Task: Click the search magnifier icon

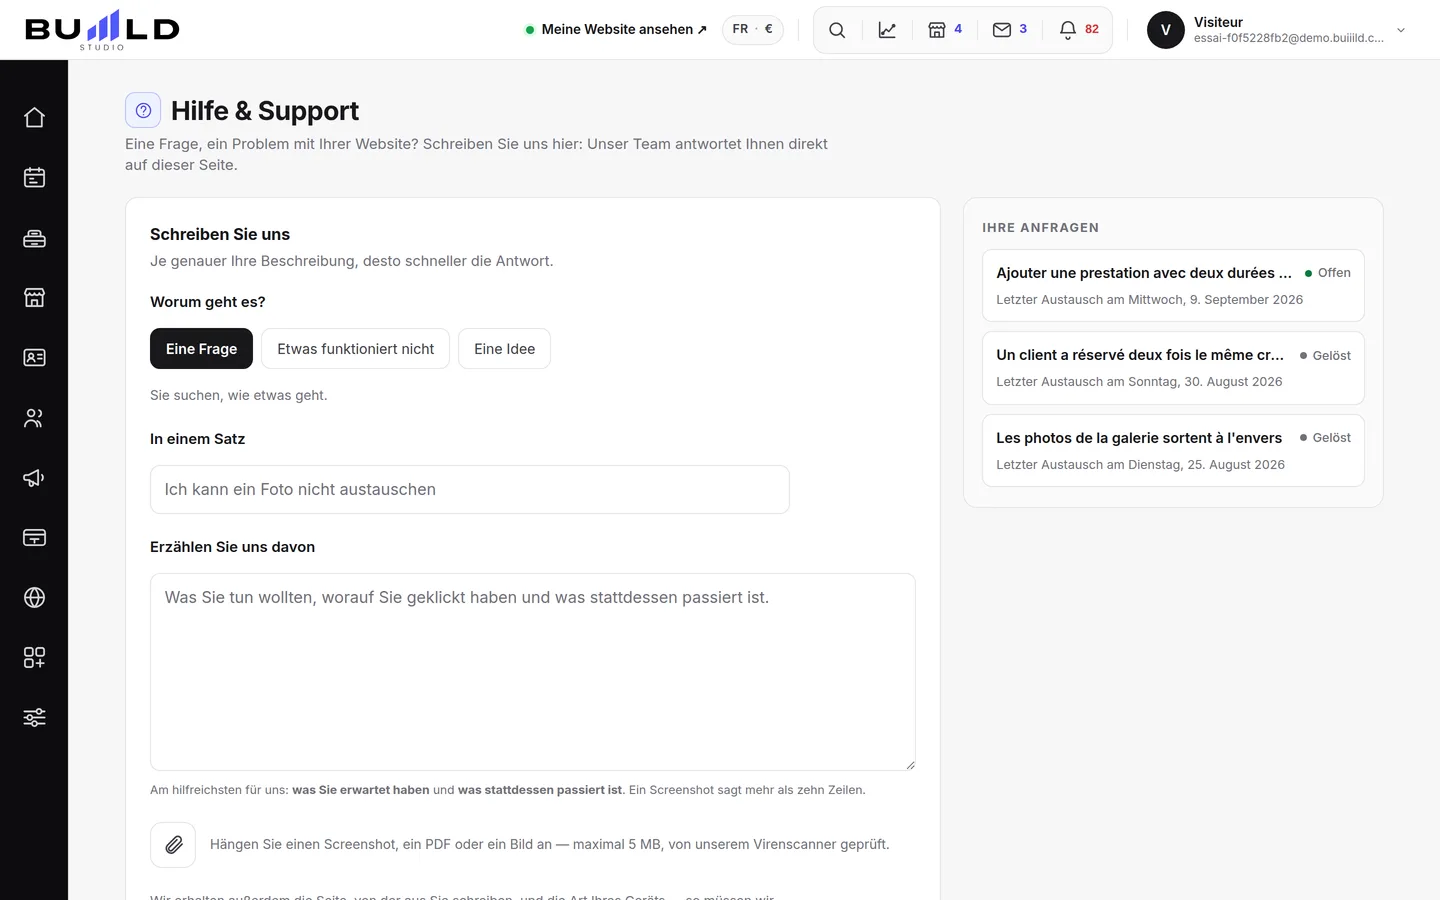Action: pyautogui.click(x=837, y=30)
